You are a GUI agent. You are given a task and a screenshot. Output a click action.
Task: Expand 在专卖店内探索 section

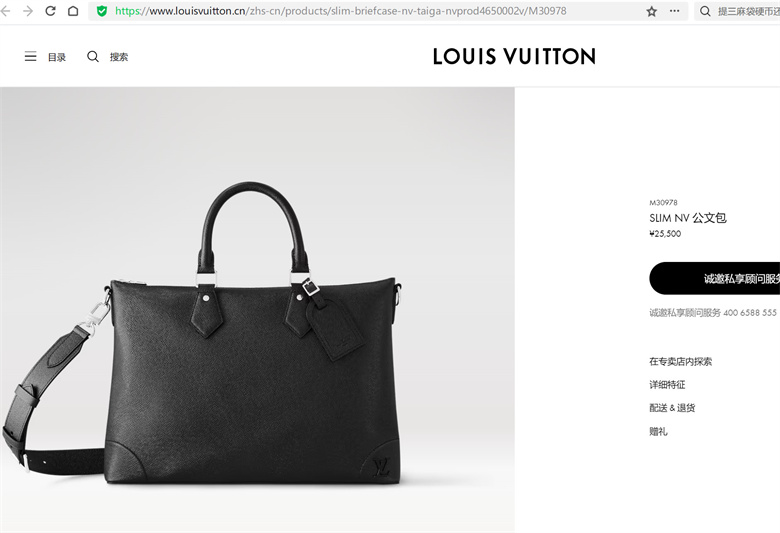coord(680,362)
